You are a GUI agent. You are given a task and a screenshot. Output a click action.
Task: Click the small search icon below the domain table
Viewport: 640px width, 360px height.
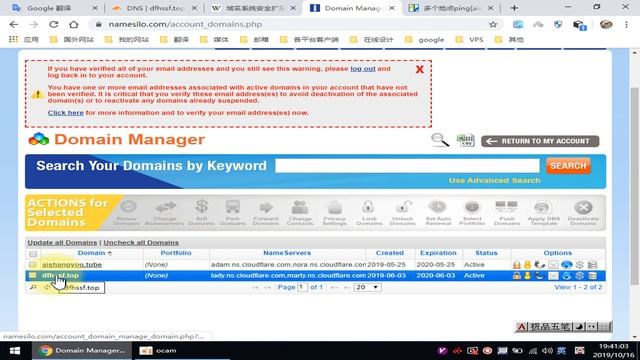(x=33, y=287)
